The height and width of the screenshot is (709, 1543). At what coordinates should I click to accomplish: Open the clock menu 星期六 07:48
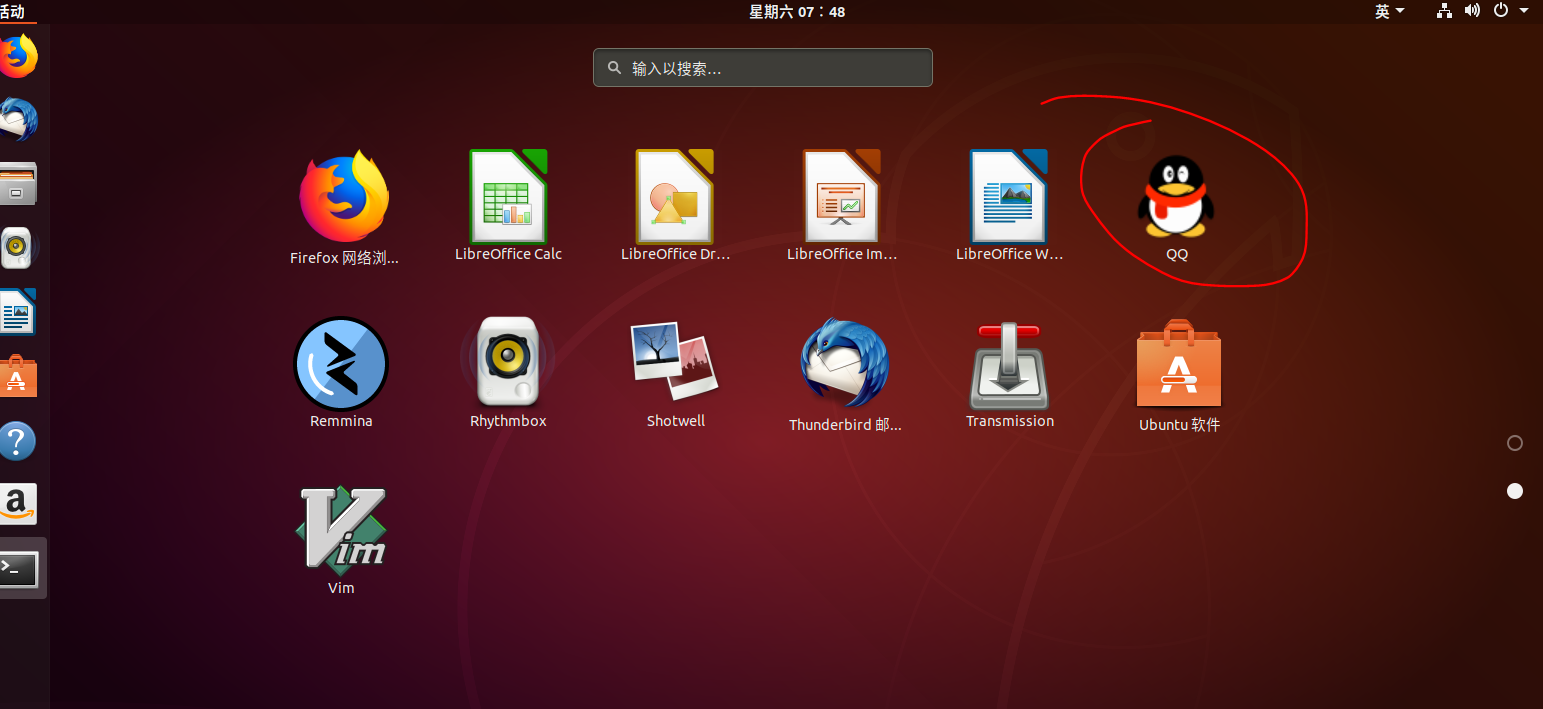click(797, 11)
